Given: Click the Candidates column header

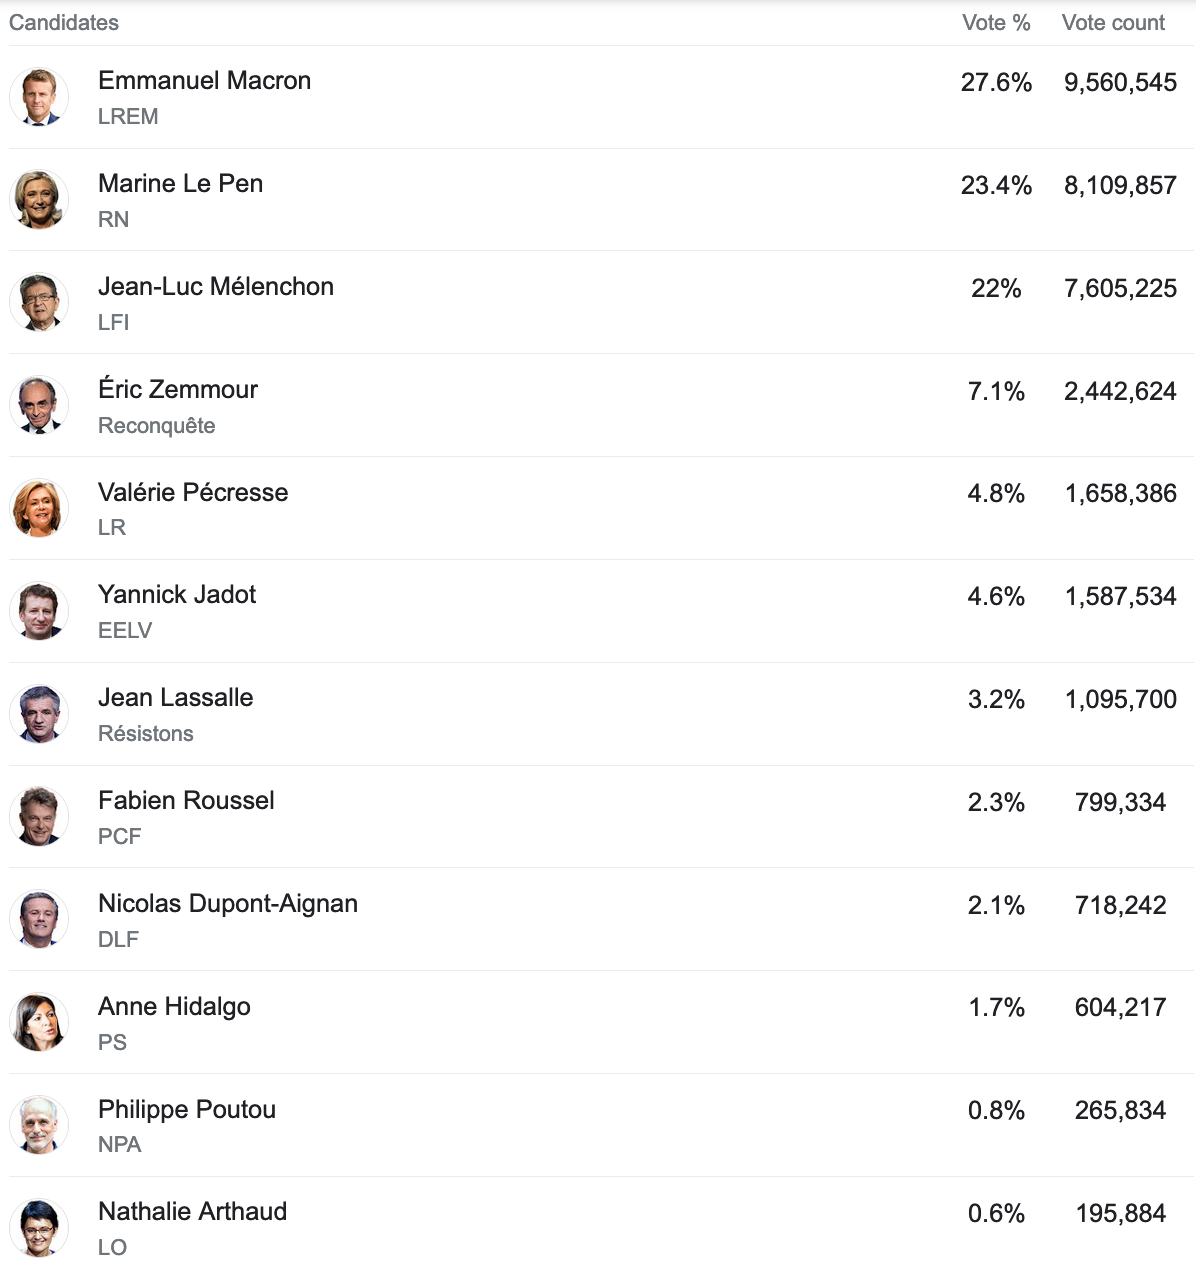Looking at the screenshot, I should [64, 23].
